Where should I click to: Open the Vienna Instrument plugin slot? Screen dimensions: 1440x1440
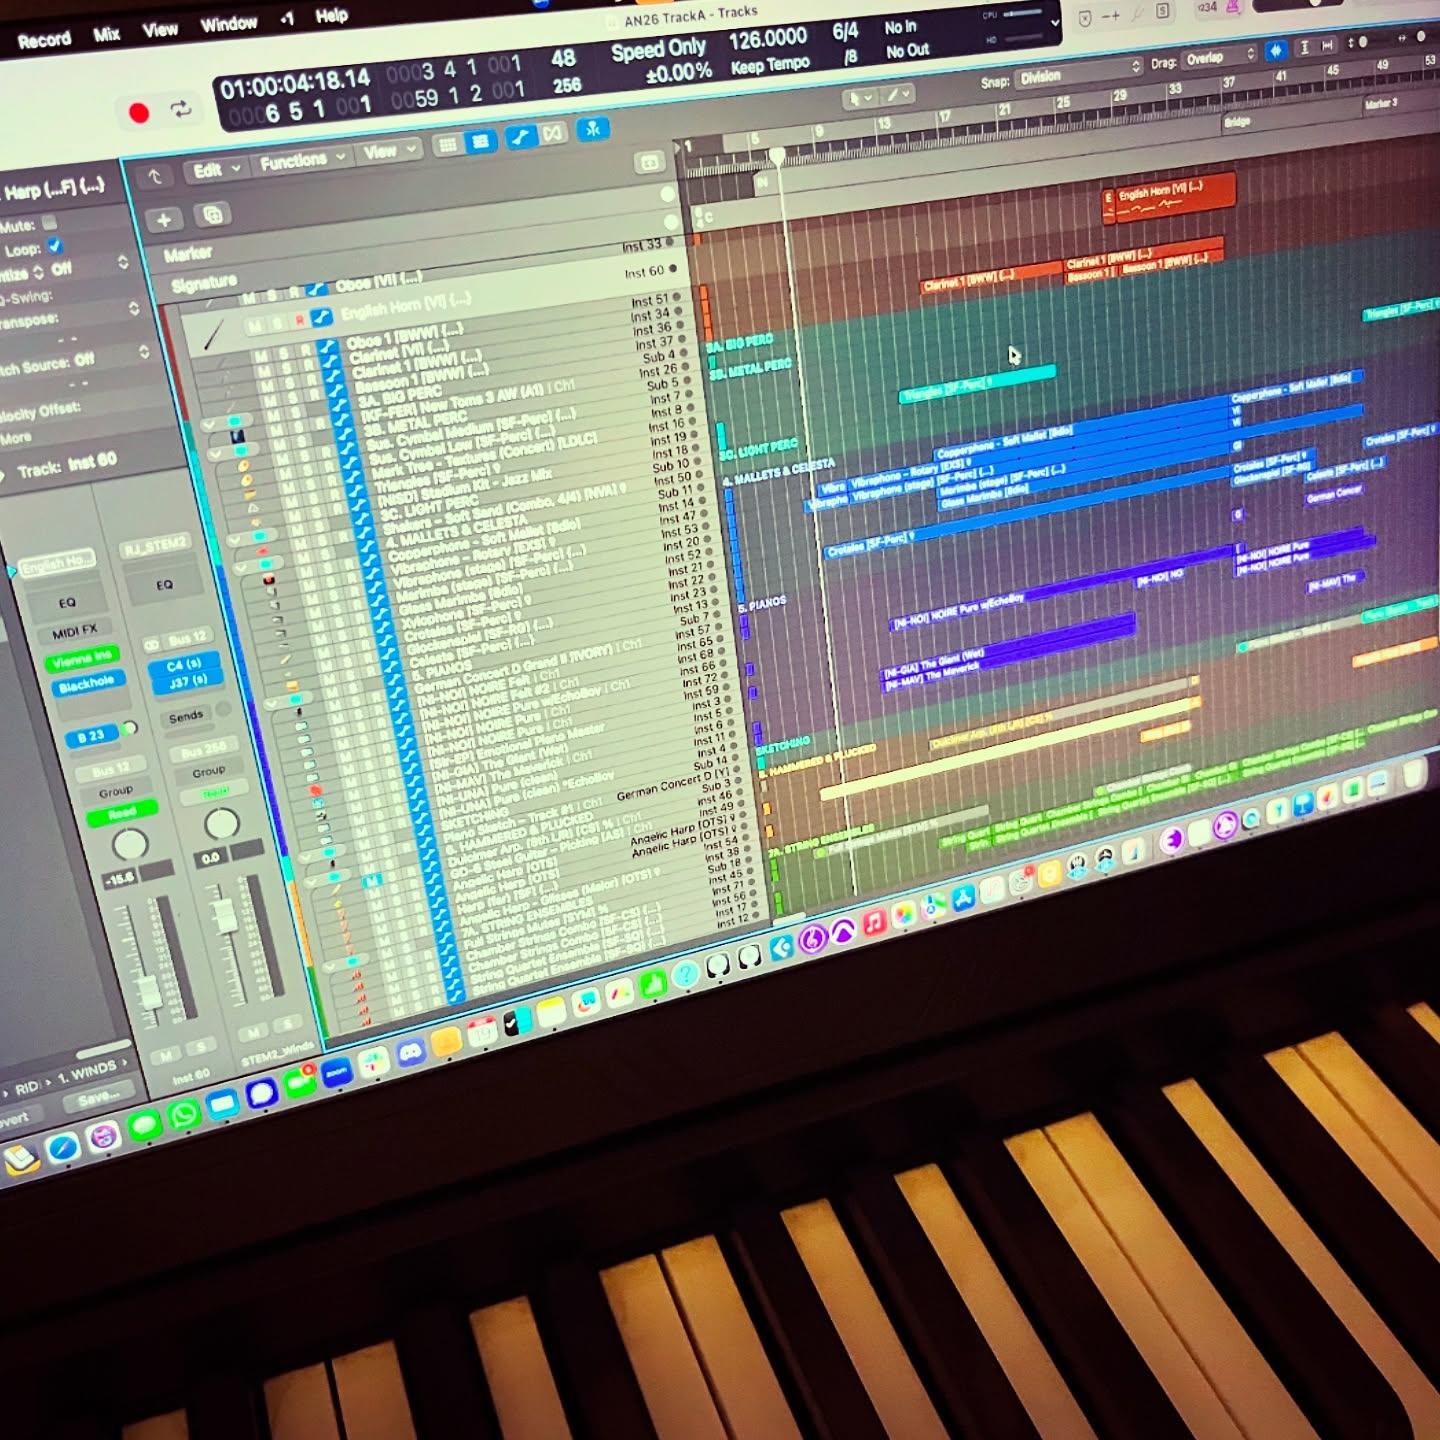(x=81, y=660)
